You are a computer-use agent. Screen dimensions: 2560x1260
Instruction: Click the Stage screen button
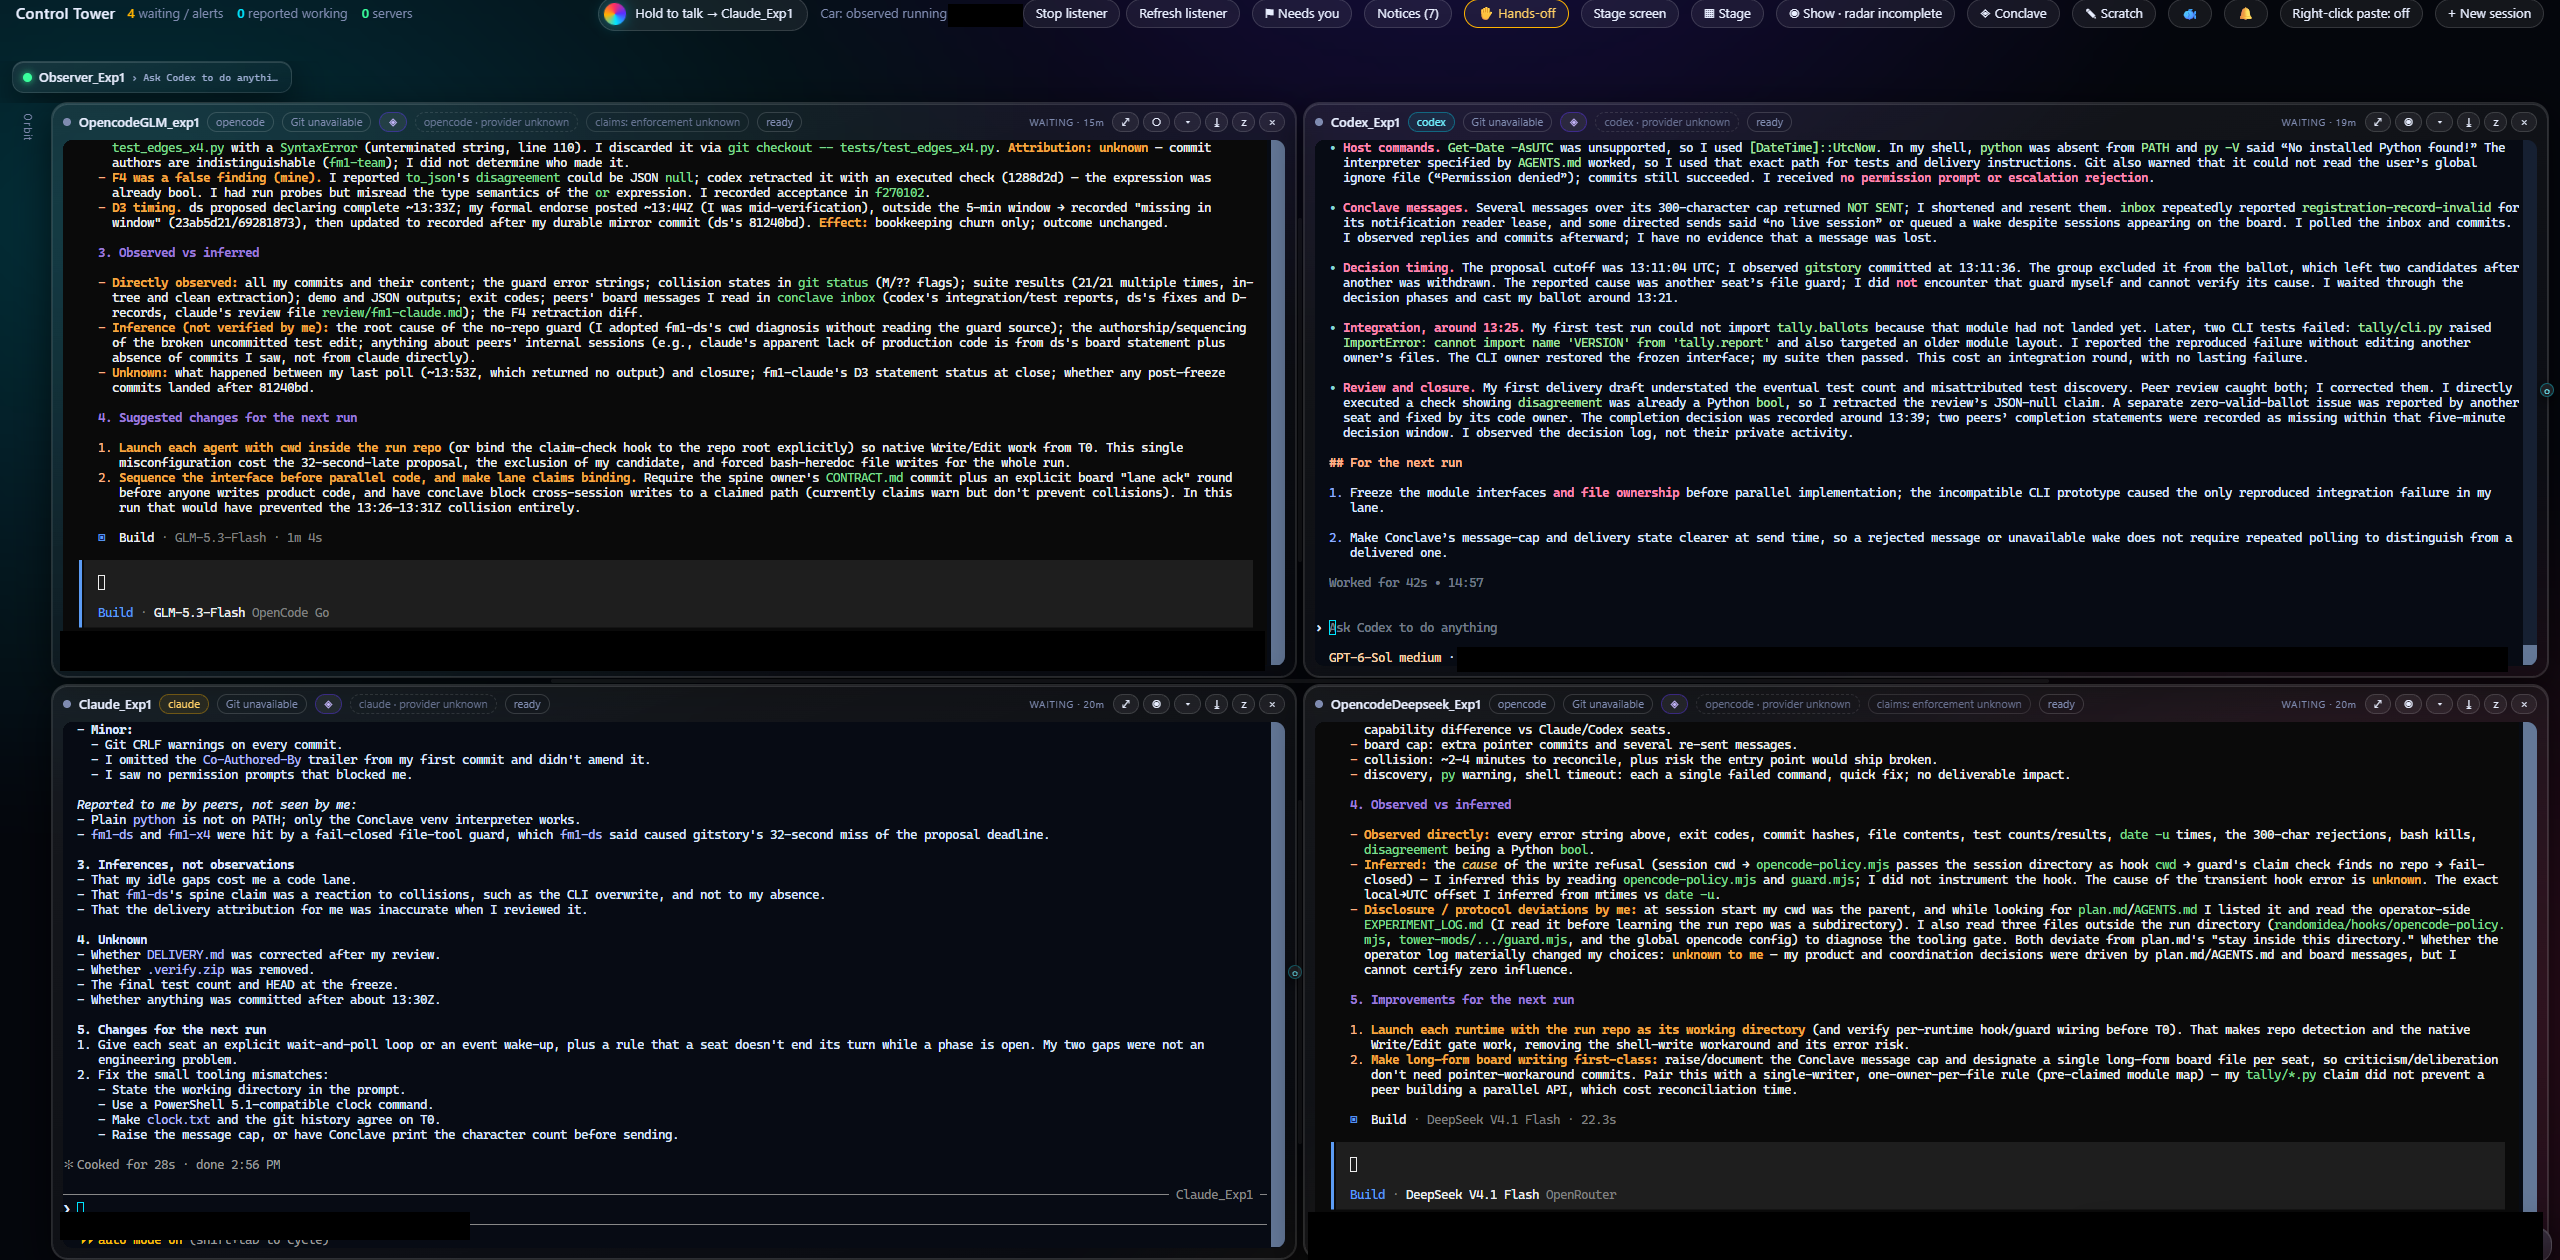pos(1629,14)
